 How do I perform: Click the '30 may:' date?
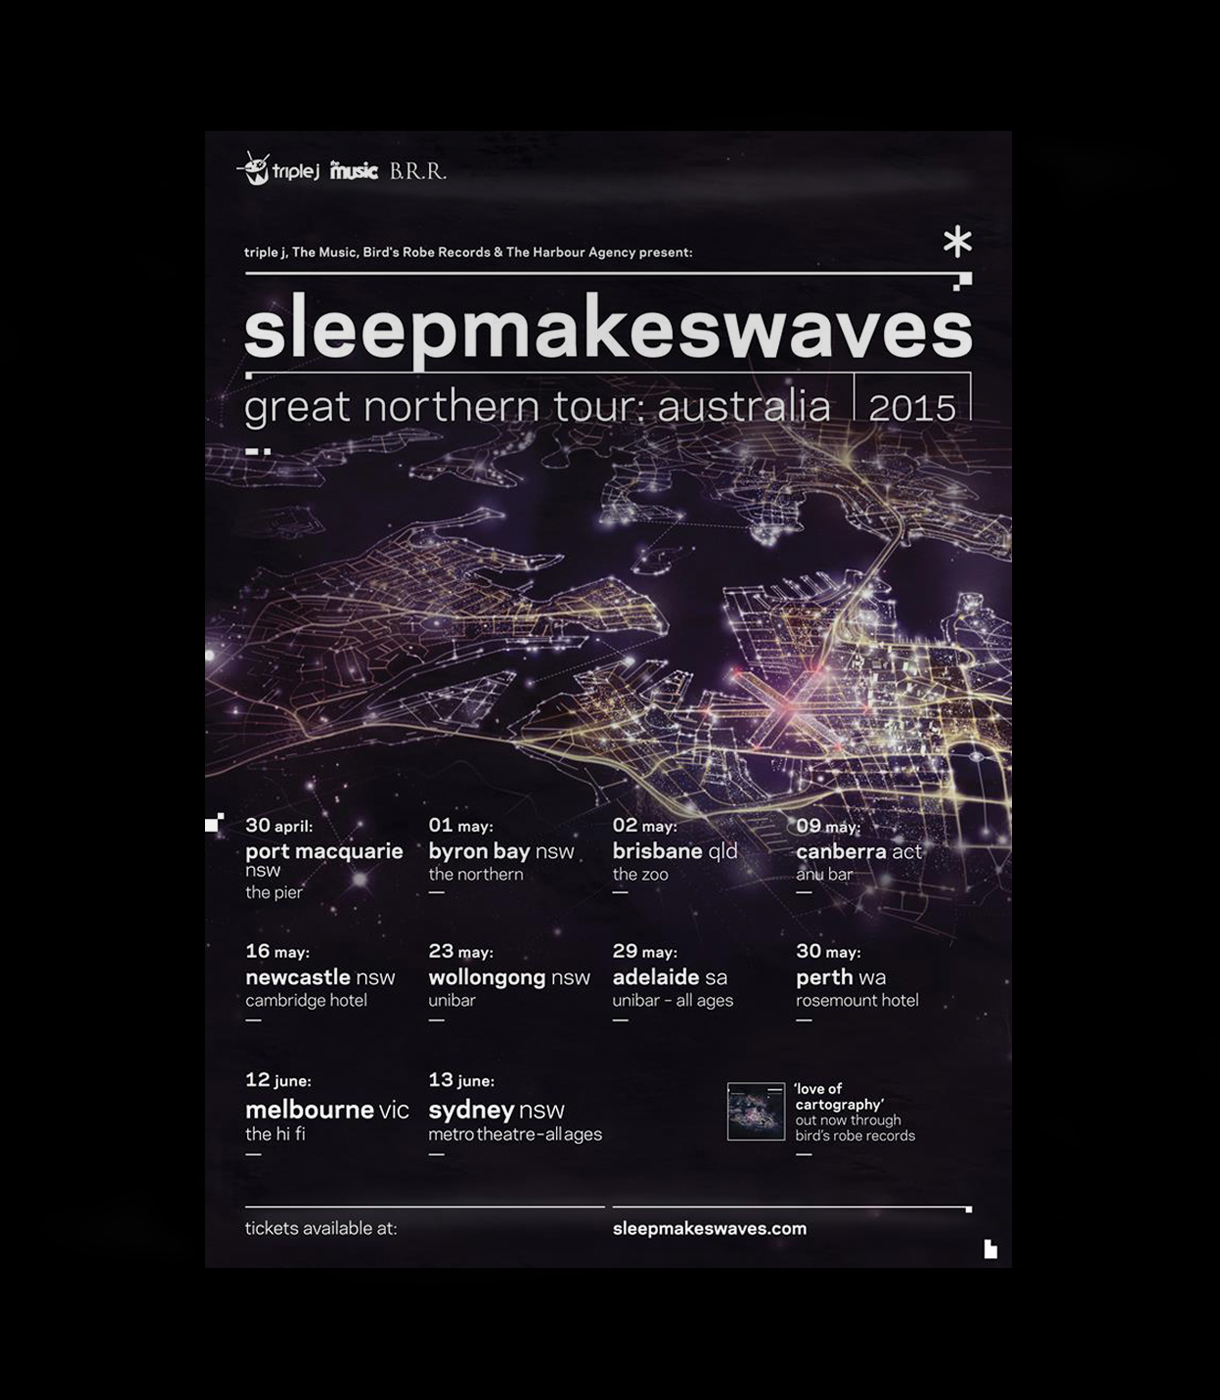click(x=828, y=952)
